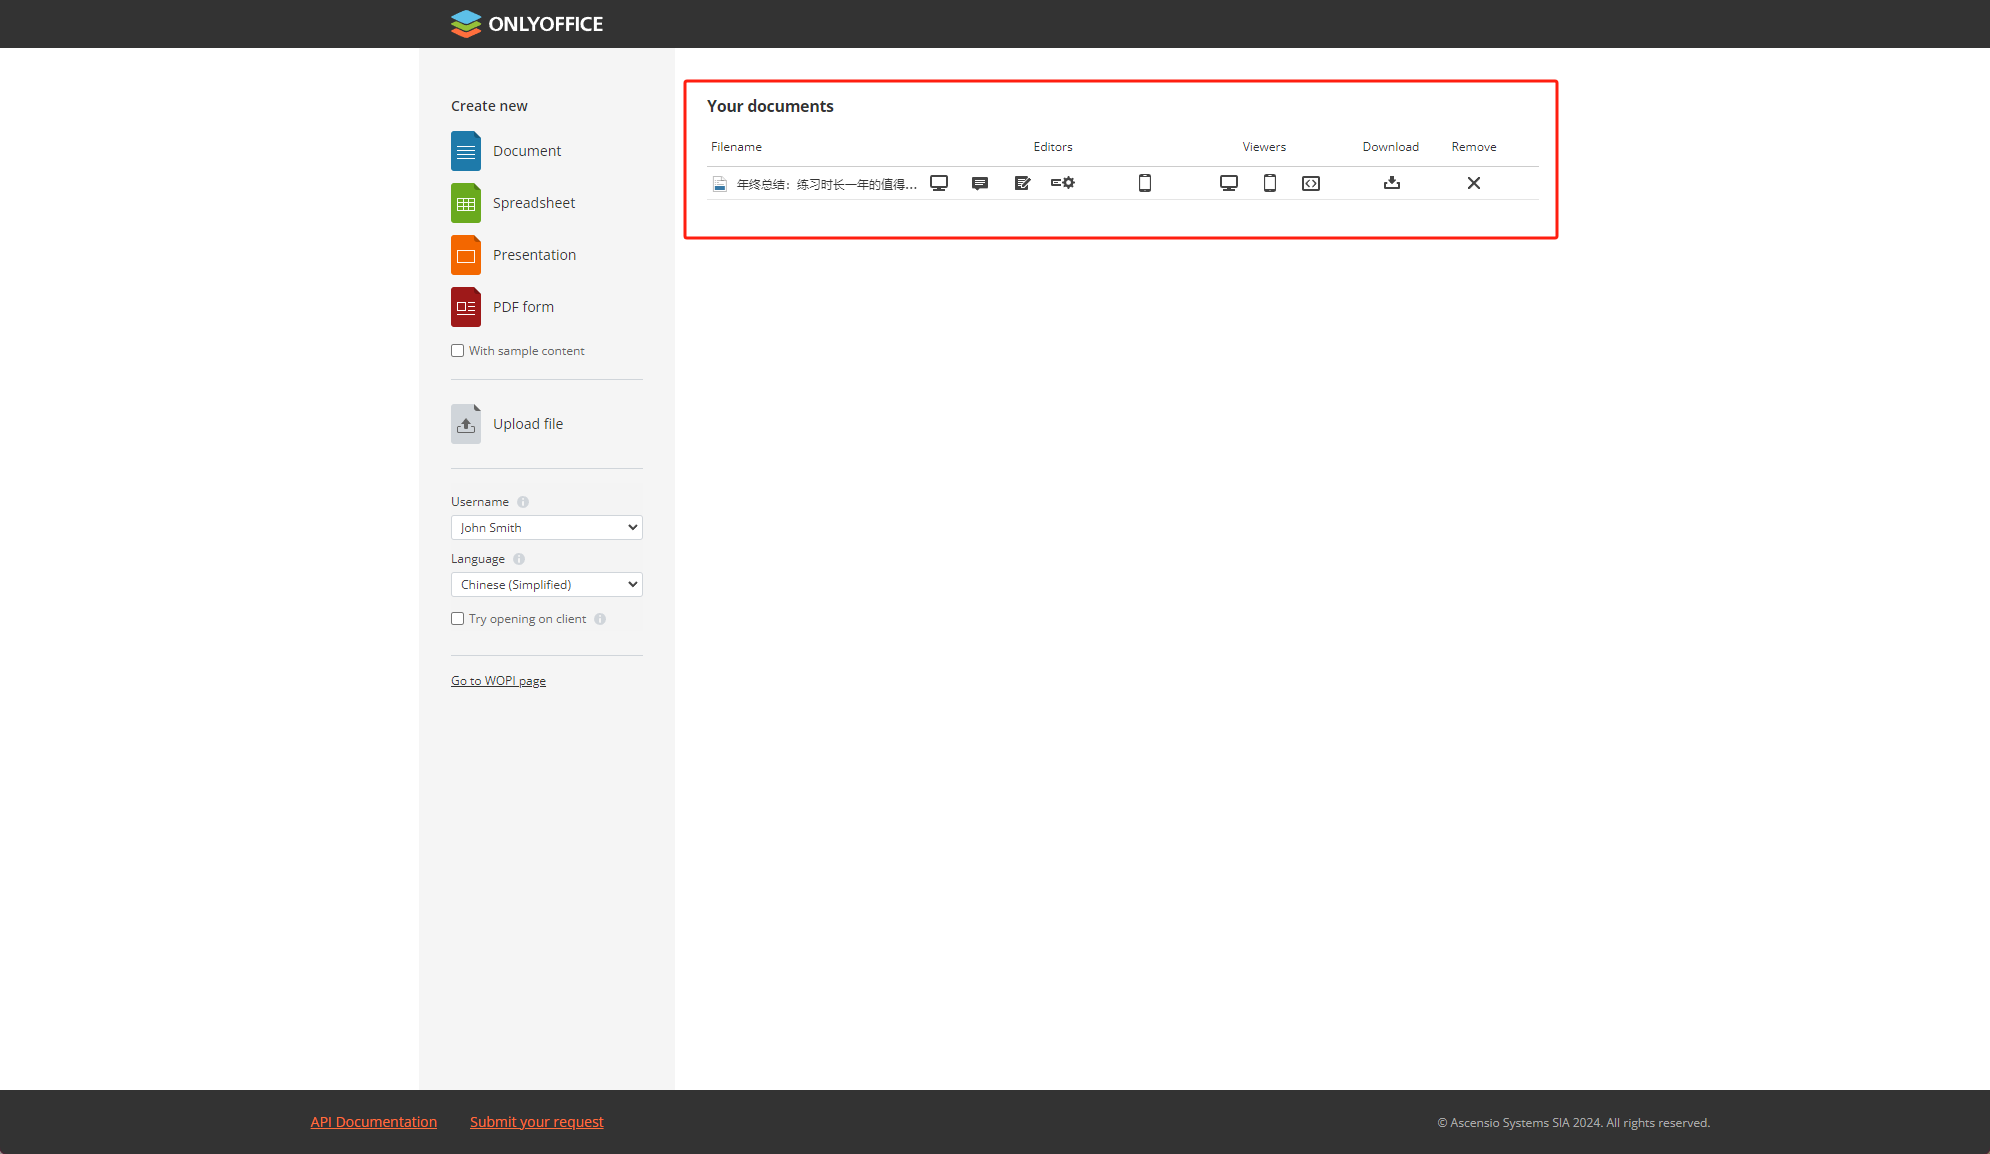
Task: Click the settings/forms editor icon
Action: pyautogui.click(x=1062, y=181)
